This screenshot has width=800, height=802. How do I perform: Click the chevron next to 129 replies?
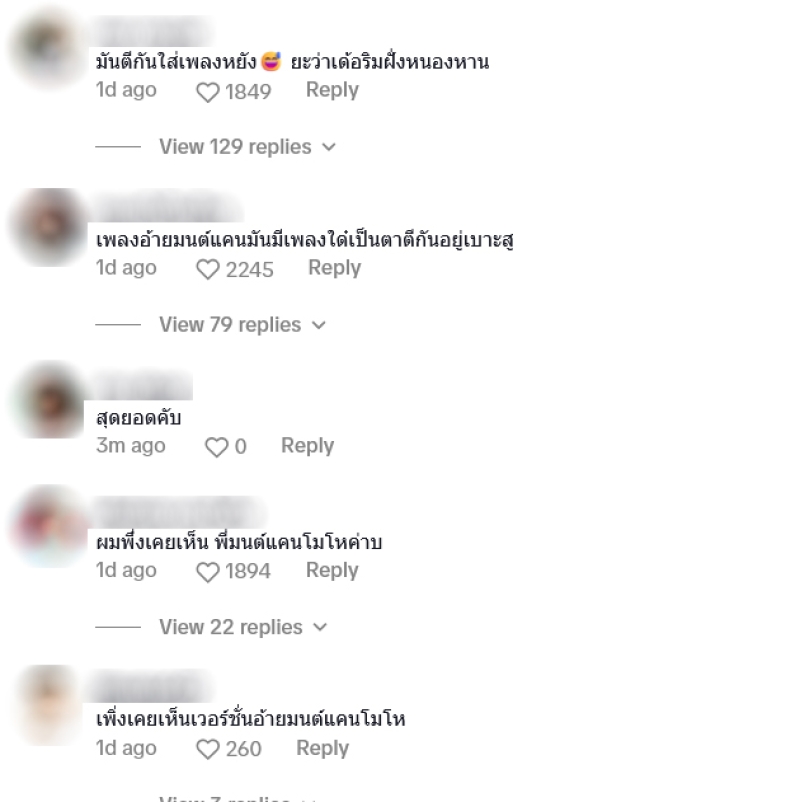329,147
